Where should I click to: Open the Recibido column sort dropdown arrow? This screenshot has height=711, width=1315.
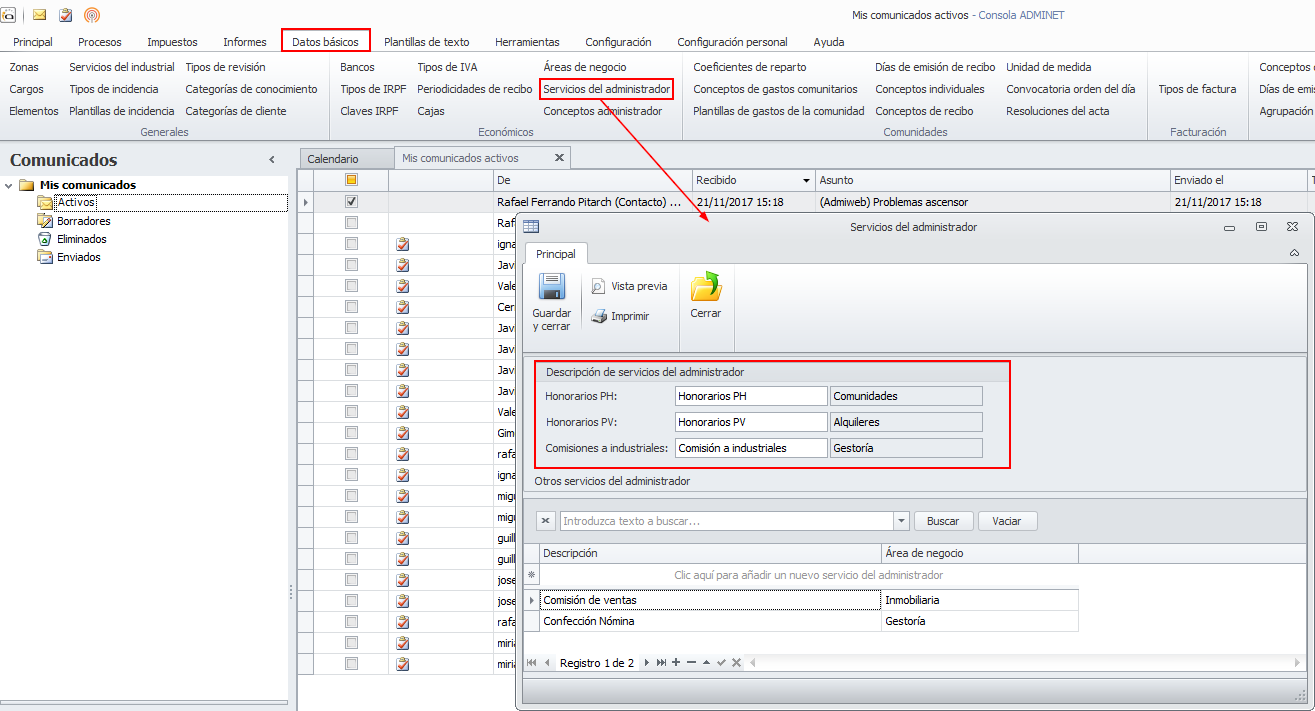pos(807,181)
